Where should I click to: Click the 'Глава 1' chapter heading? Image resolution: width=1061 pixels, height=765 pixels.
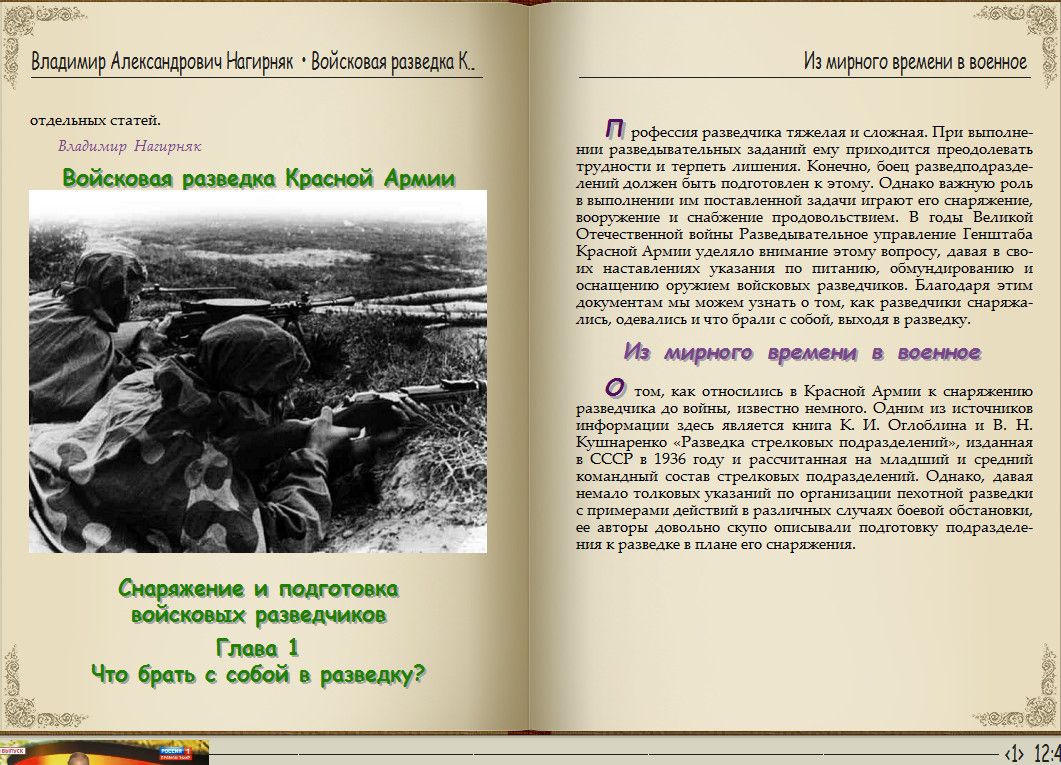click(x=257, y=647)
